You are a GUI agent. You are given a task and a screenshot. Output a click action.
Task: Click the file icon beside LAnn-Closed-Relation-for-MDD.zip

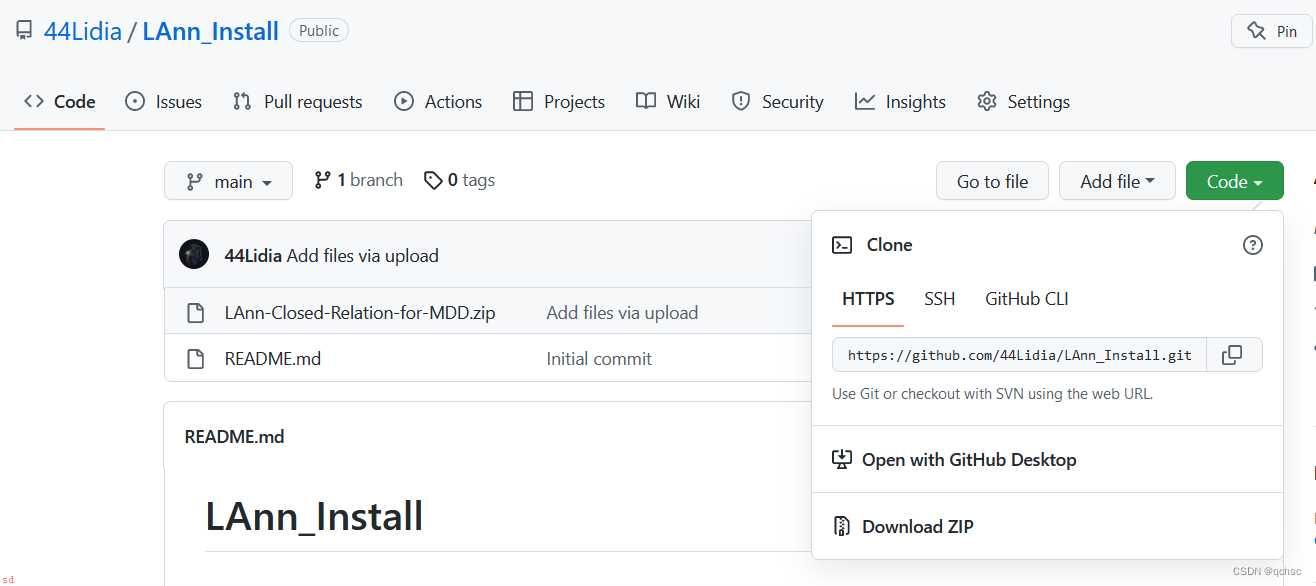(x=196, y=313)
